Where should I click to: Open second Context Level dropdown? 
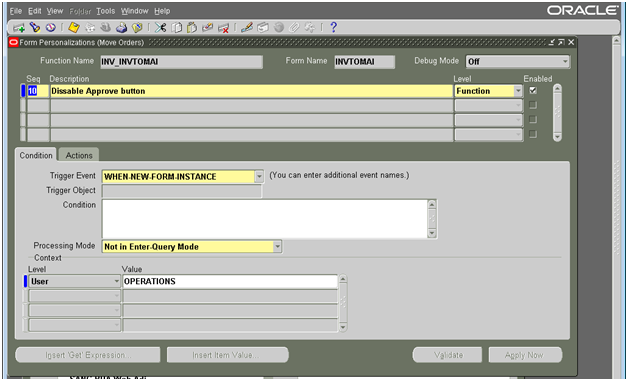click(116, 296)
